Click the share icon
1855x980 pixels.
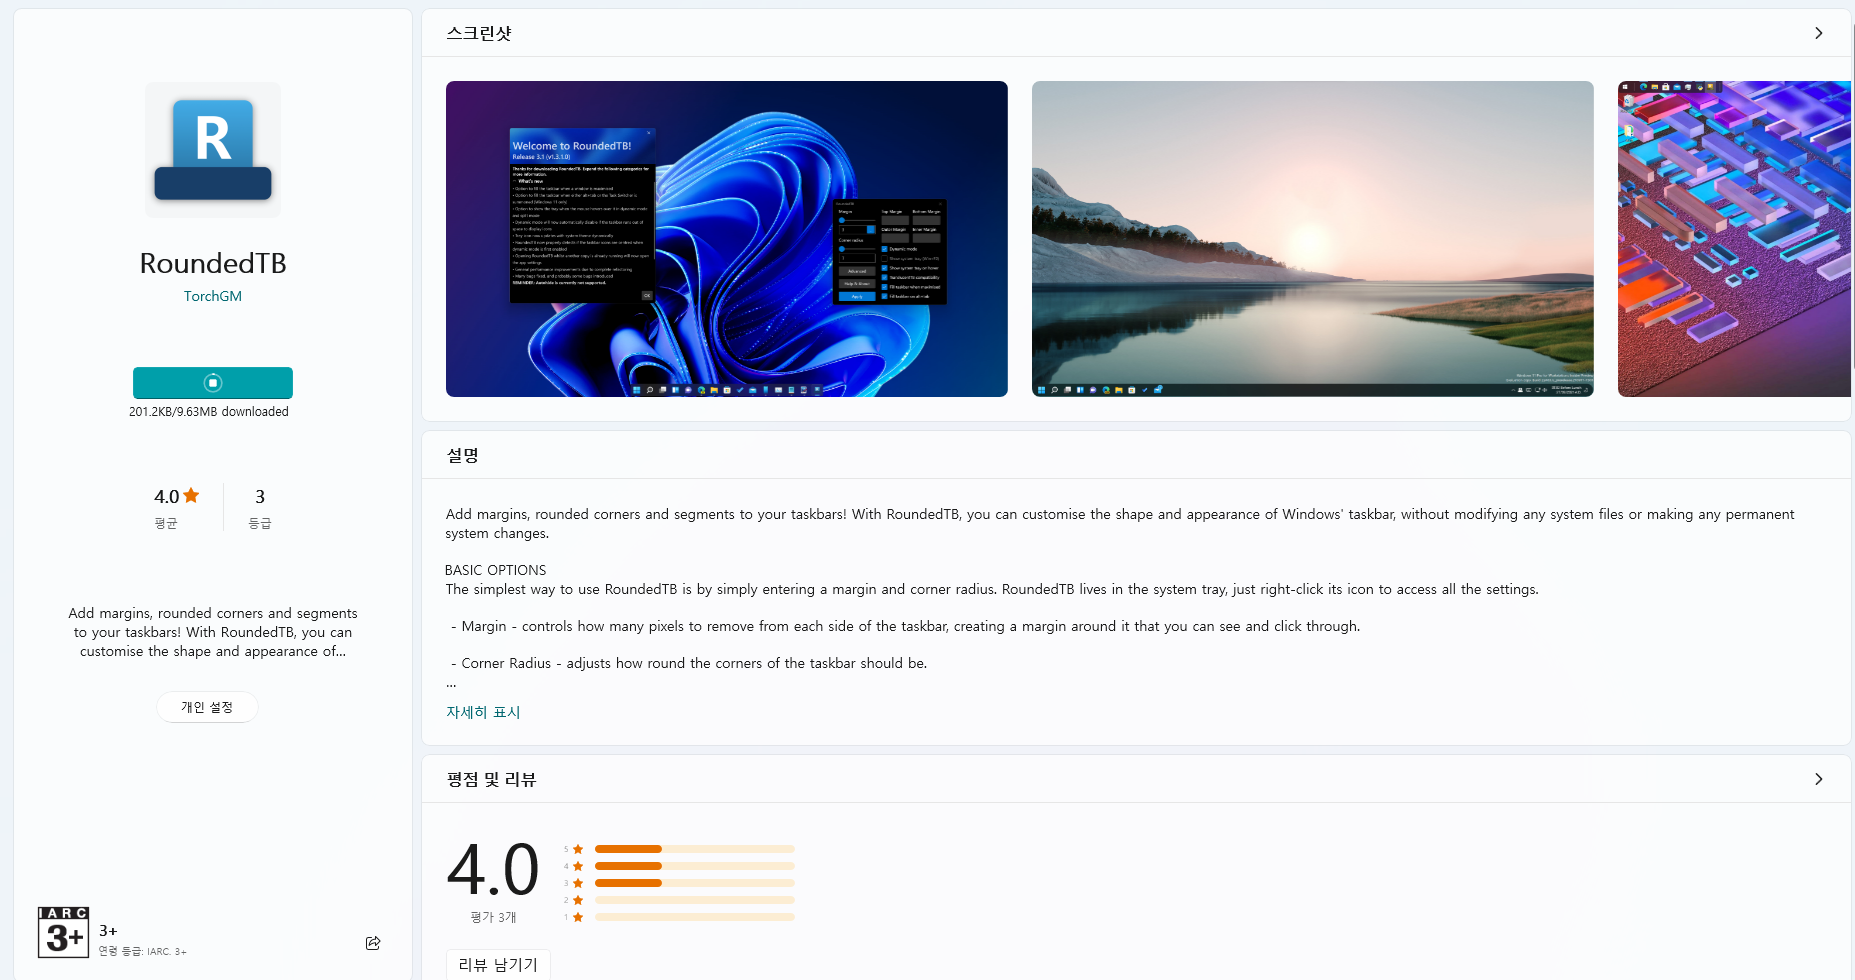pyautogui.click(x=373, y=943)
